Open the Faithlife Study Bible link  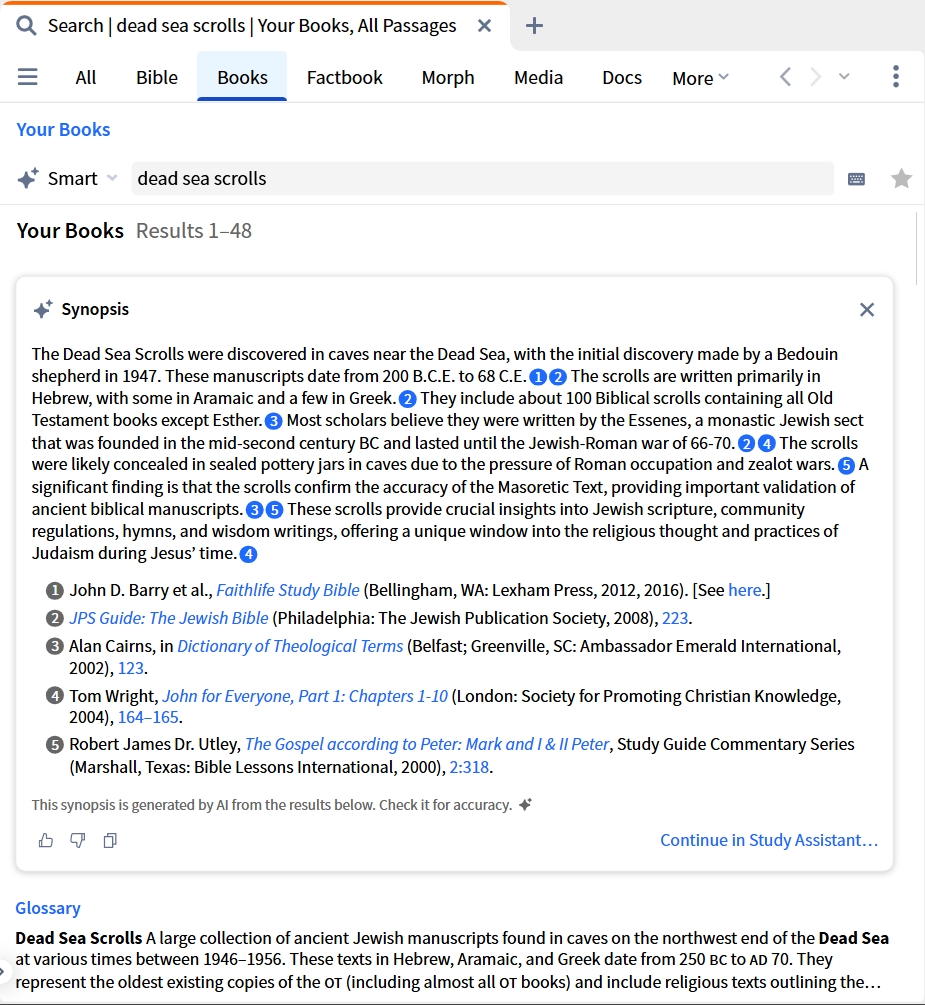click(288, 590)
